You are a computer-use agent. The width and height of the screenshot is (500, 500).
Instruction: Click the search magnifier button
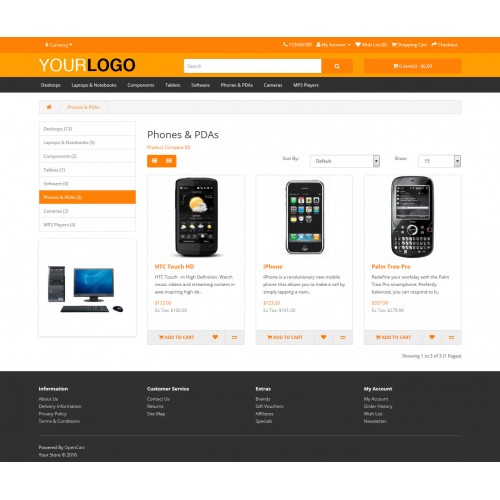[337, 66]
